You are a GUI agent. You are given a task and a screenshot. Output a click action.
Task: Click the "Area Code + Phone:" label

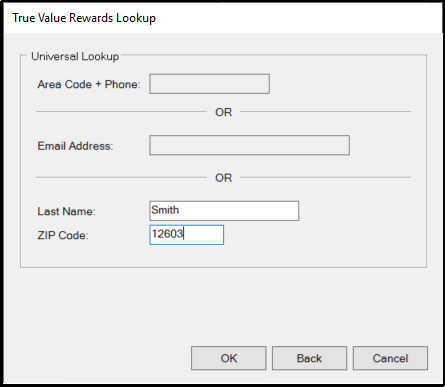pyautogui.click(x=89, y=84)
